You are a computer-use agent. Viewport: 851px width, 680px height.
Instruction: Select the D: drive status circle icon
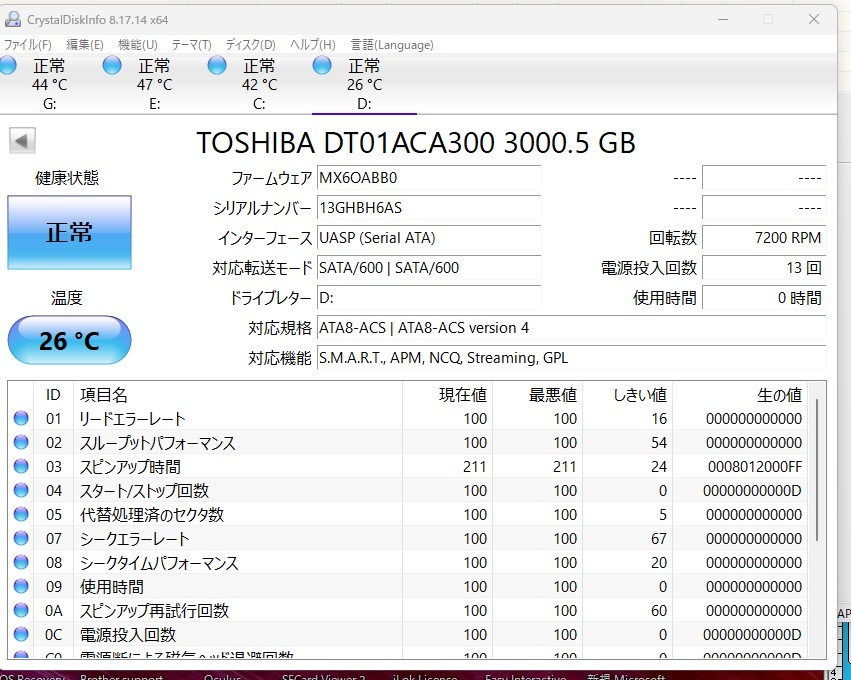[x=322, y=66]
